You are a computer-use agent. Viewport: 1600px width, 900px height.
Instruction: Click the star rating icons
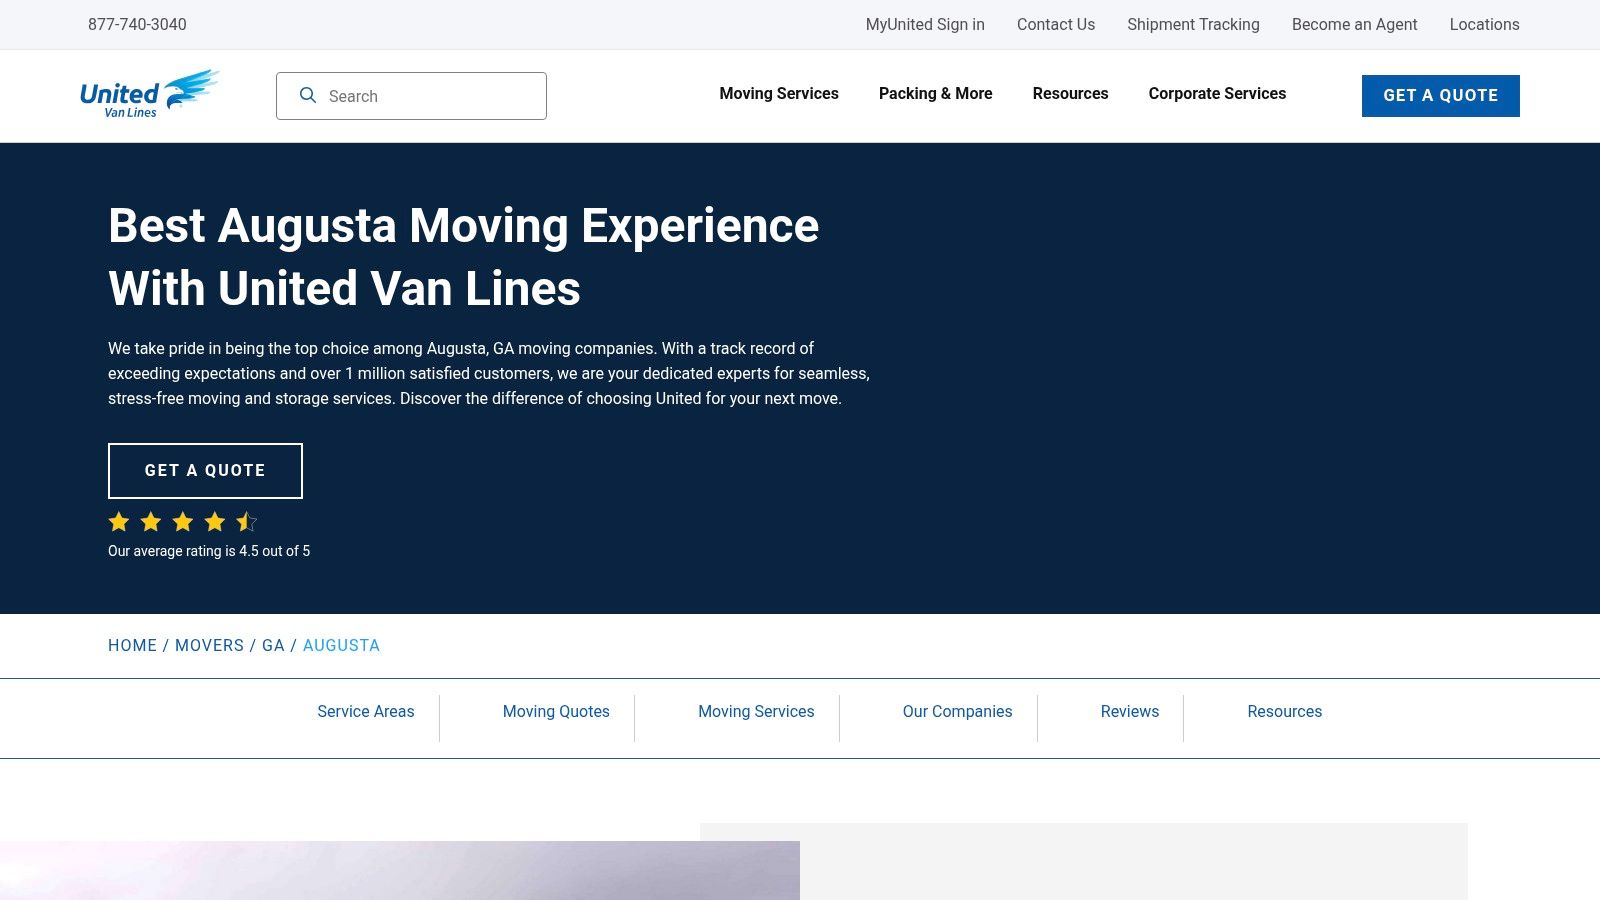point(182,522)
